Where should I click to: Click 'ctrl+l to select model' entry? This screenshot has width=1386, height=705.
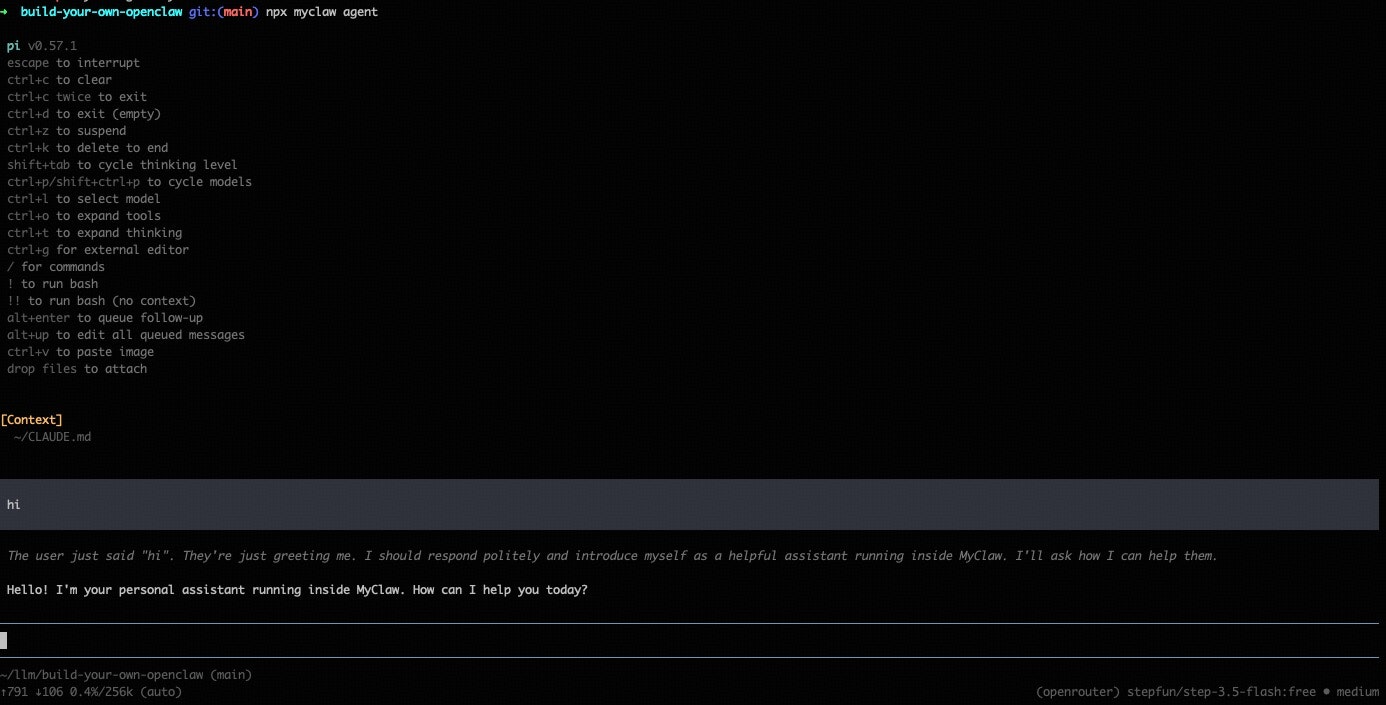[83, 198]
